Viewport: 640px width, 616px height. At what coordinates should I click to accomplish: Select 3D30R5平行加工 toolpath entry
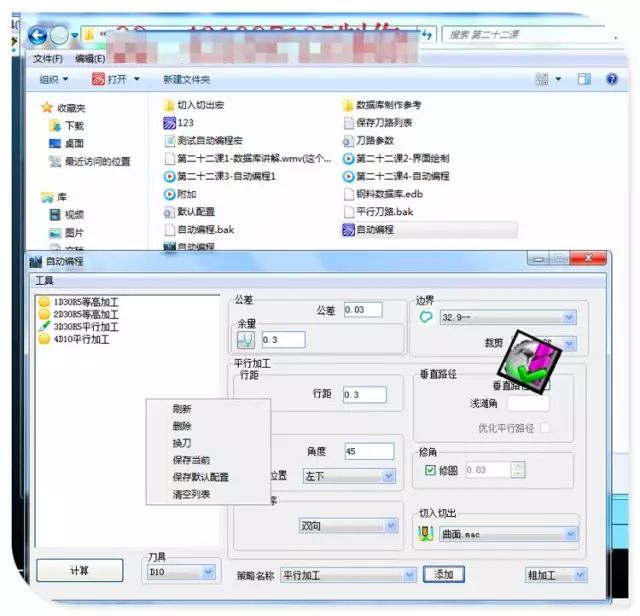click(x=78, y=327)
